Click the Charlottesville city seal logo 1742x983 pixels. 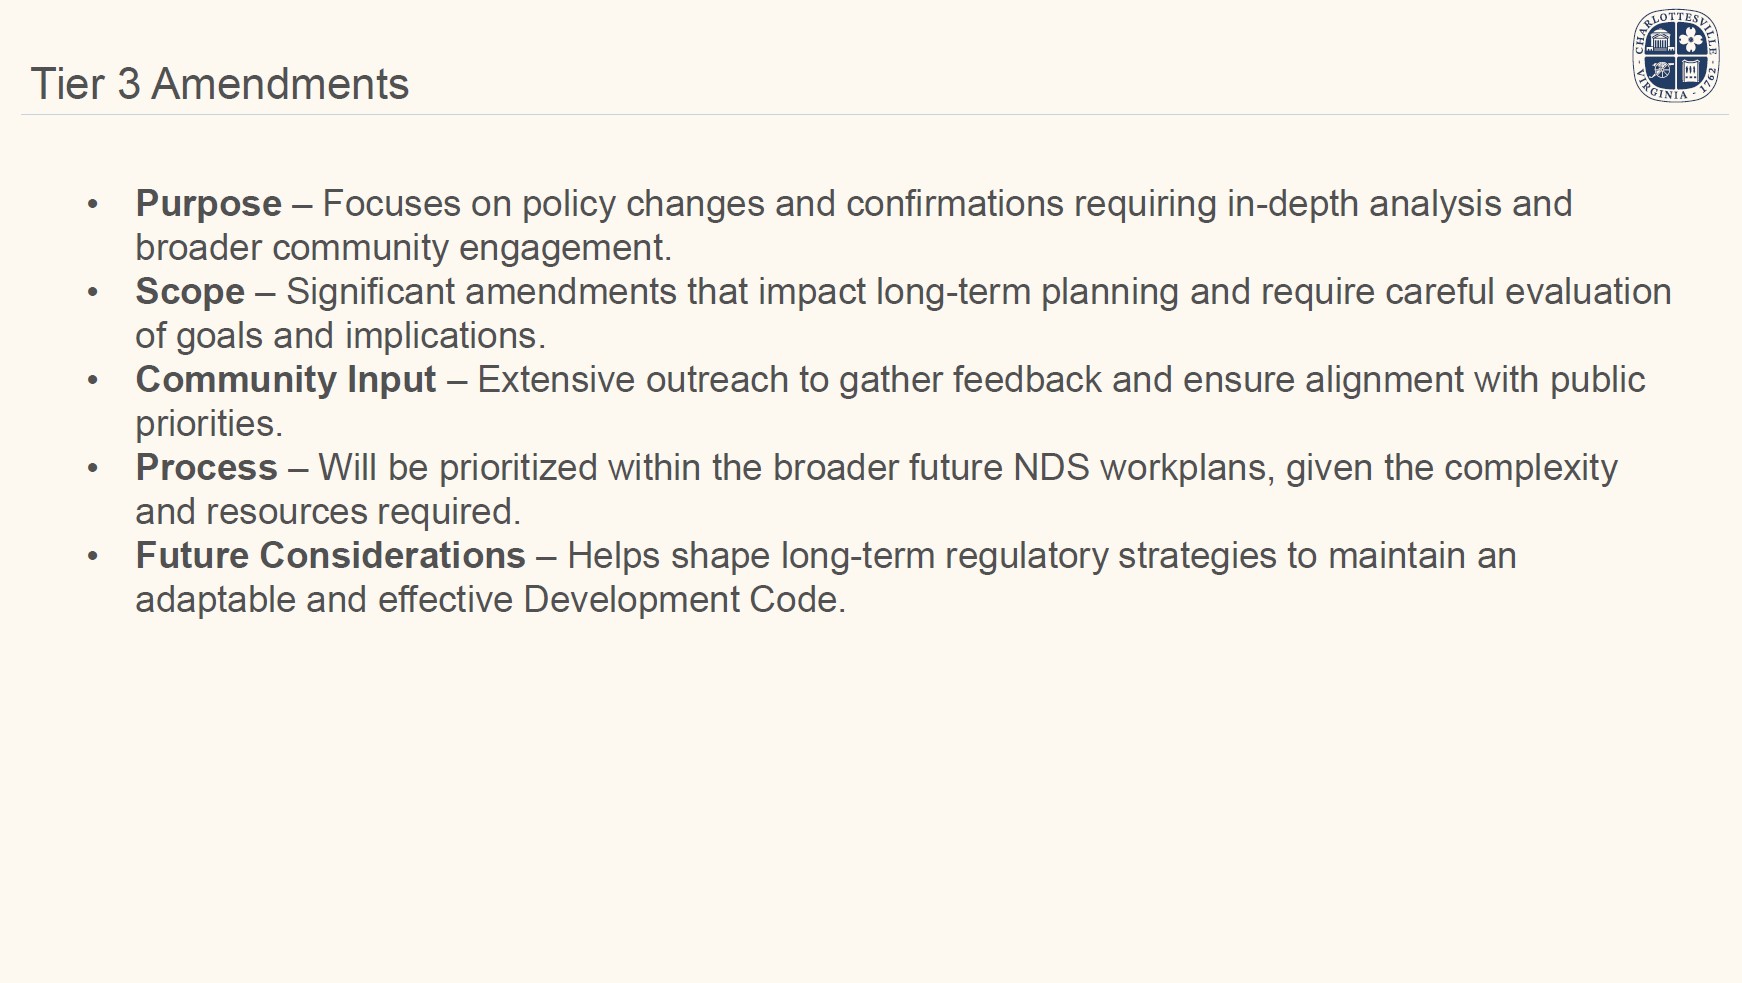point(1676,56)
